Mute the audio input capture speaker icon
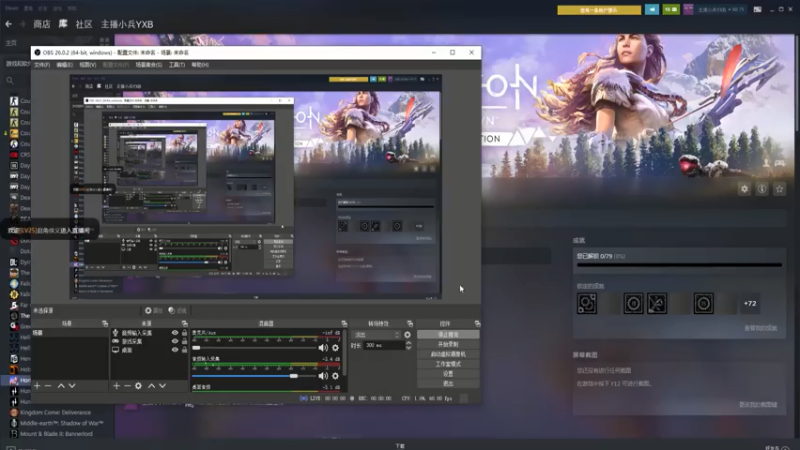The width and height of the screenshot is (800, 450). point(323,376)
